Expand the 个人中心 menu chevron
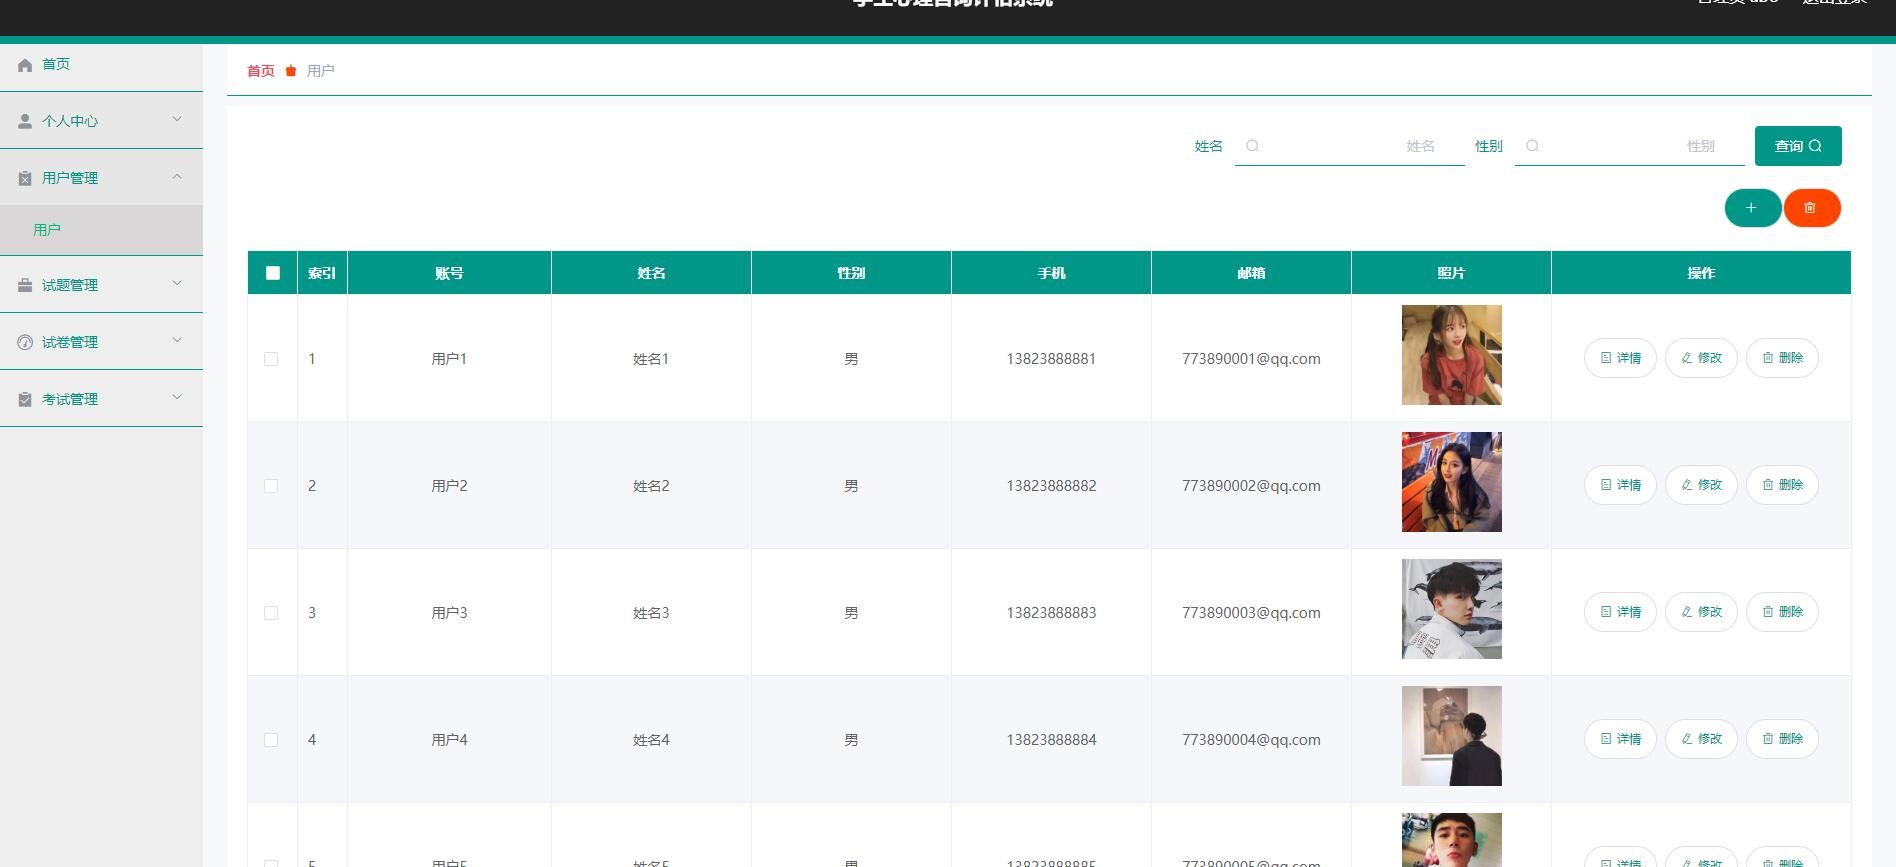1896x867 pixels. pyautogui.click(x=177, y=120)
